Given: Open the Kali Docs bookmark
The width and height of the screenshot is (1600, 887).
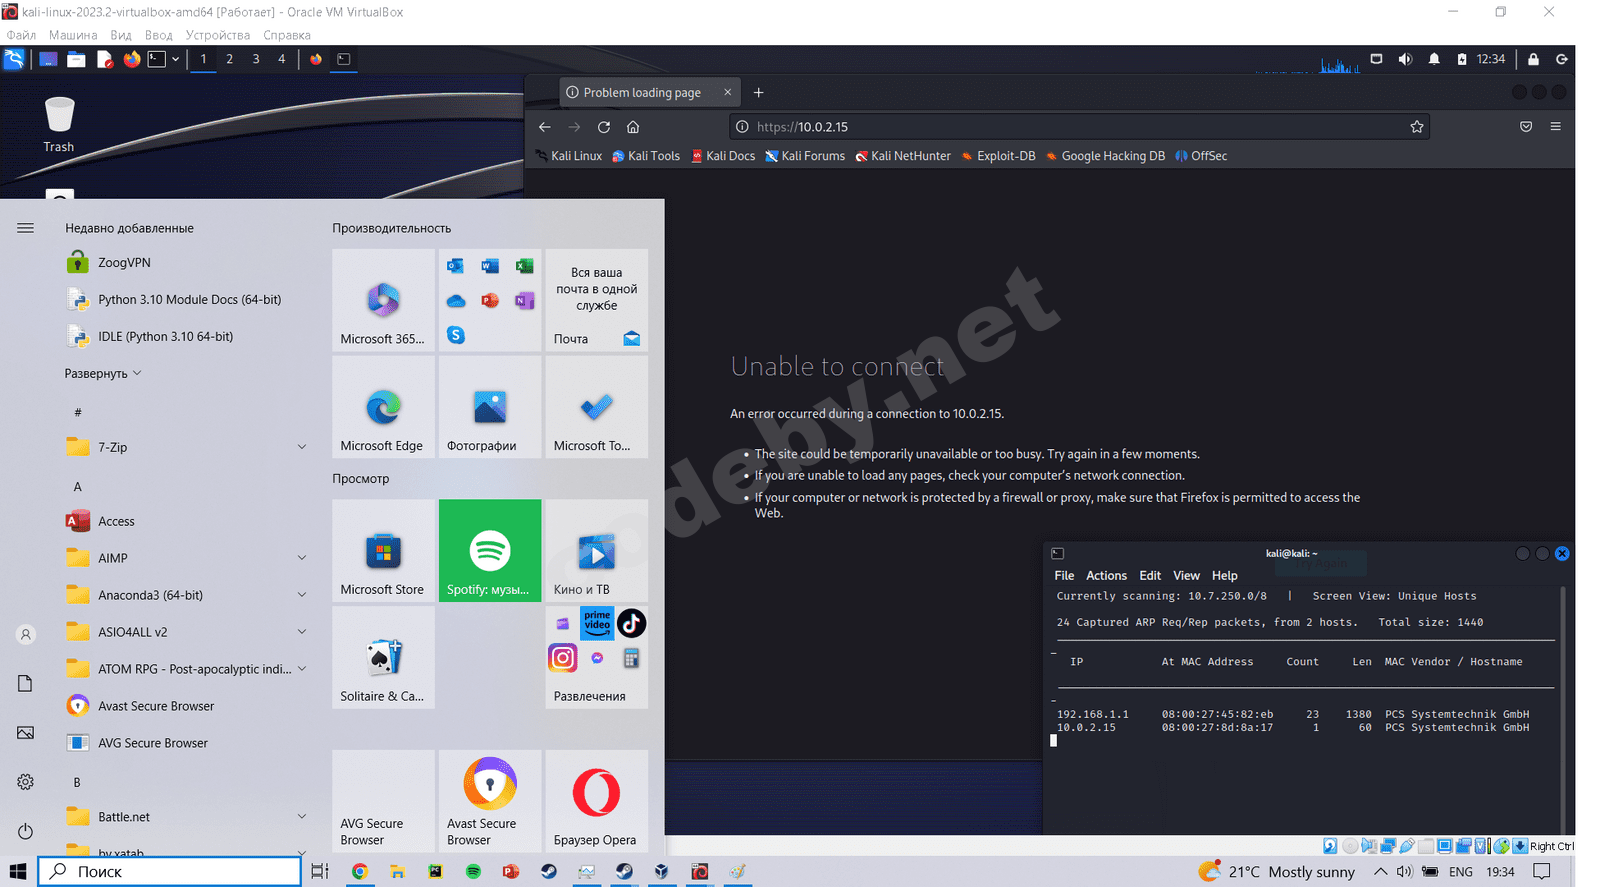Looking at the screenshot, I should (723, 156).
